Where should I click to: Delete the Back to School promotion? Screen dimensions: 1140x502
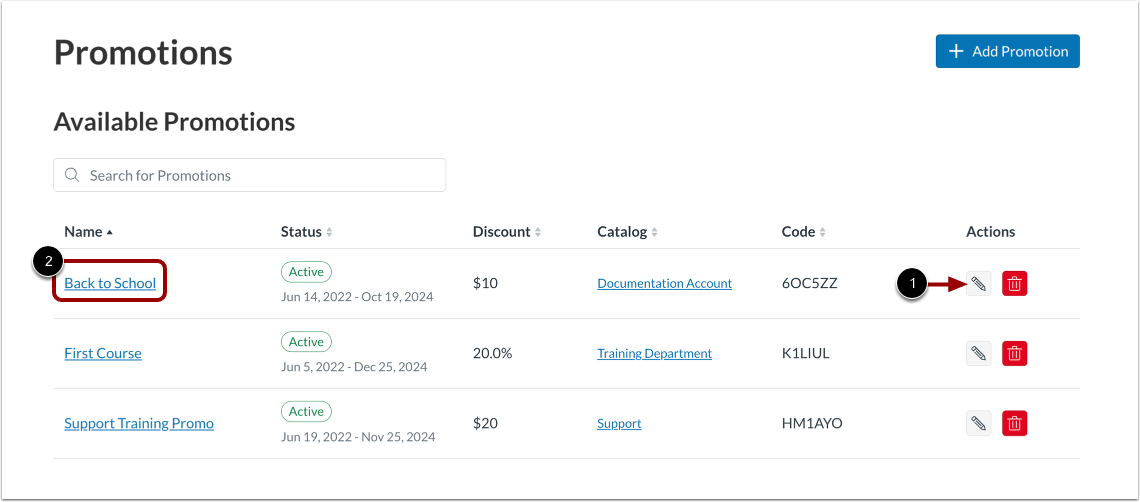pos(1014,284)
